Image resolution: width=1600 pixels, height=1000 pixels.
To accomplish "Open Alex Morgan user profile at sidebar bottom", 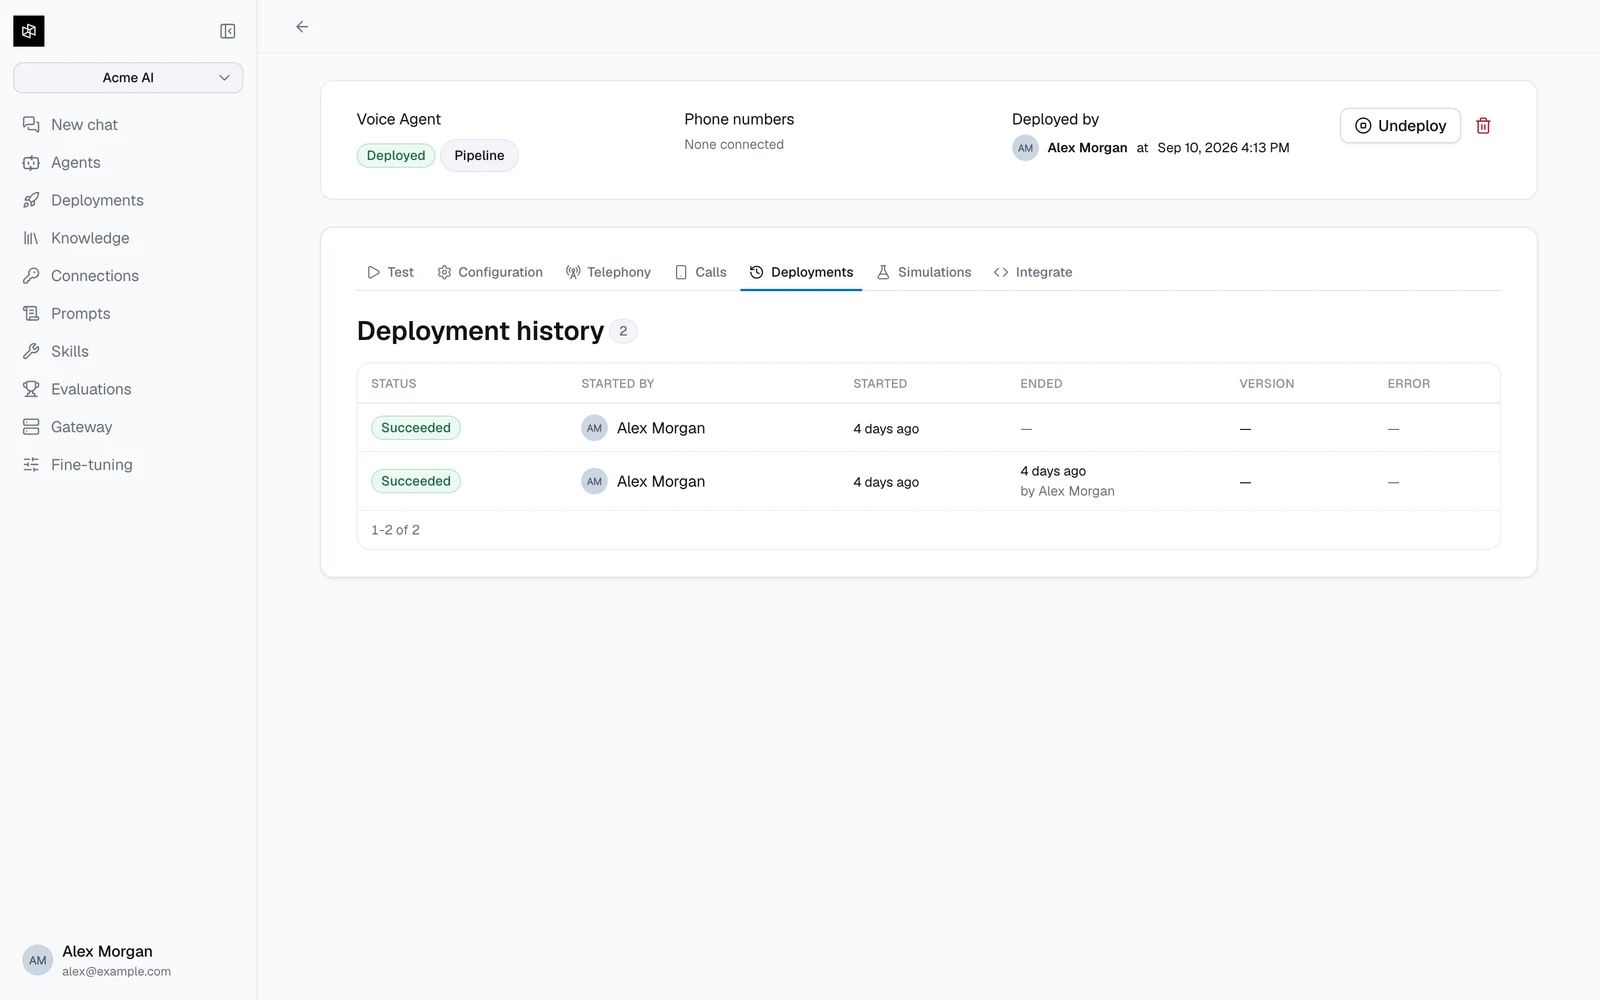I will (x=128, y=960).
